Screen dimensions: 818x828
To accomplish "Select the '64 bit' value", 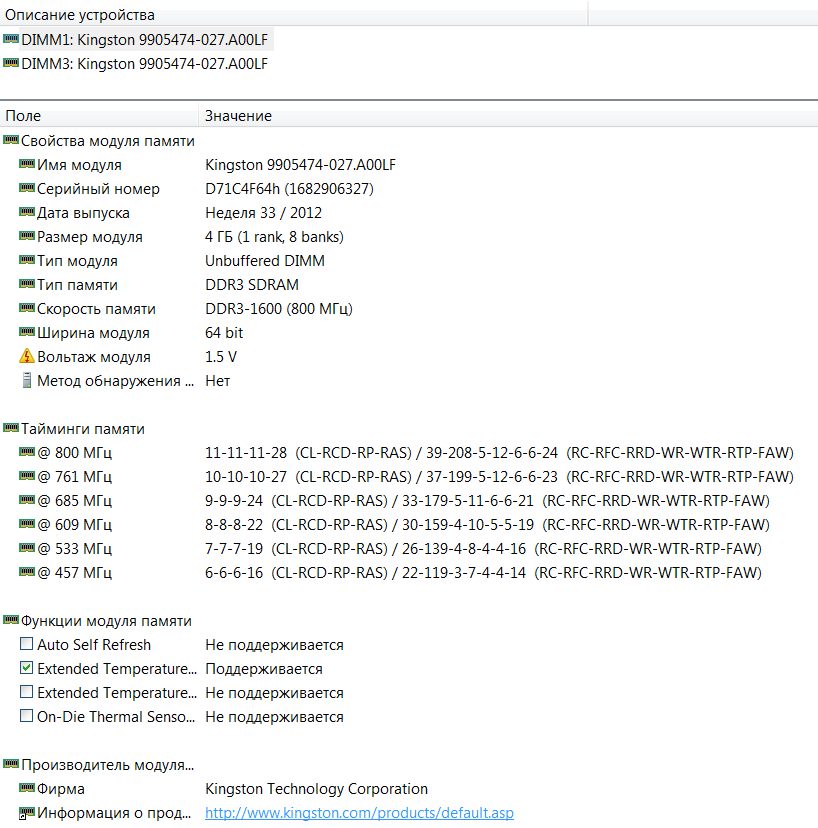I will pos(224,333).
